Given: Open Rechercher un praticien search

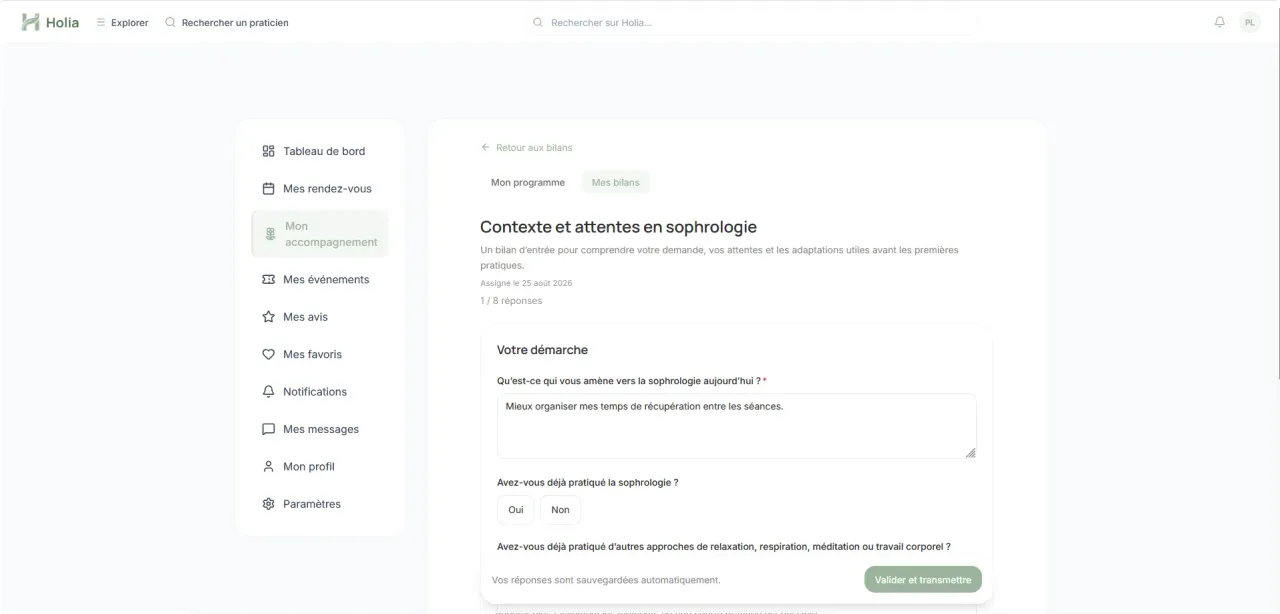Looking at the screenshot, I should pos(227,22).
